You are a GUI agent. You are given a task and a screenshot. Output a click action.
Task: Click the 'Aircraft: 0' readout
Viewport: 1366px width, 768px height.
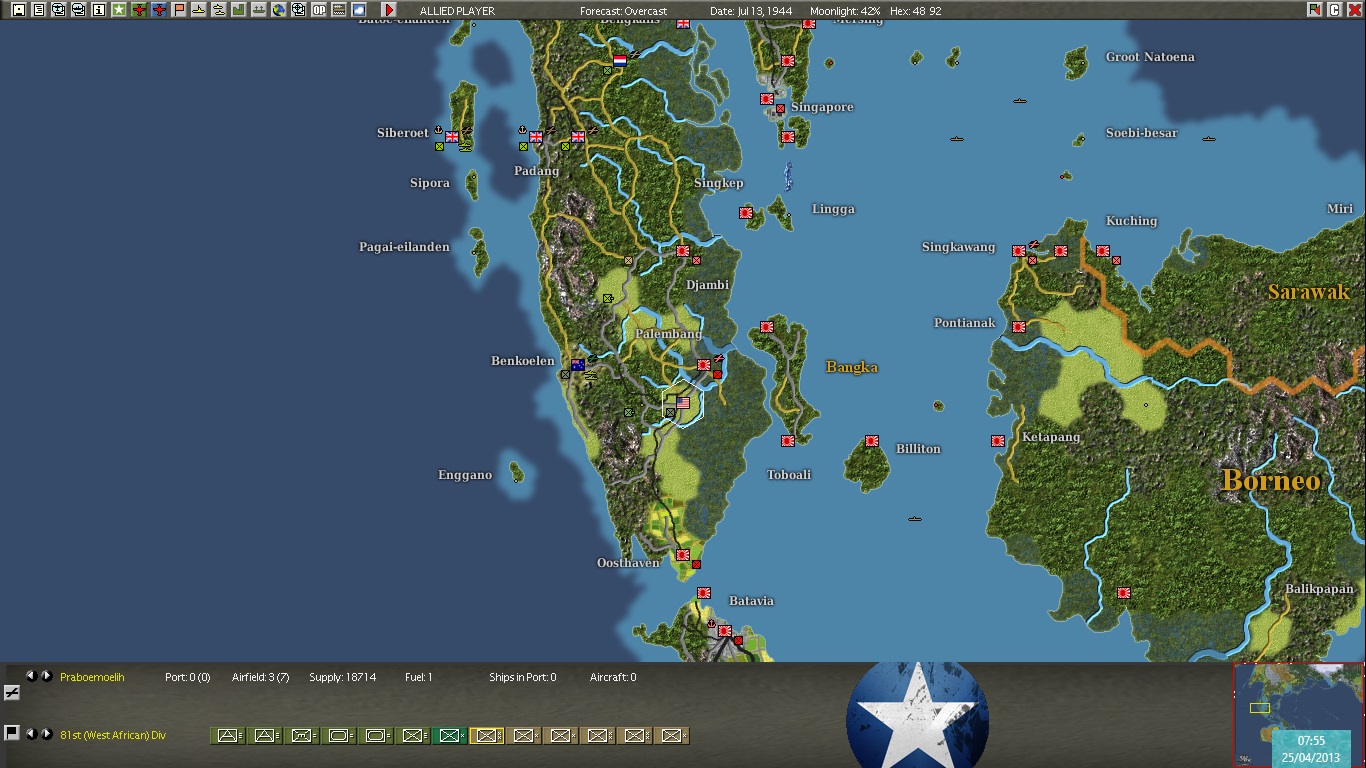coord(613,677)
